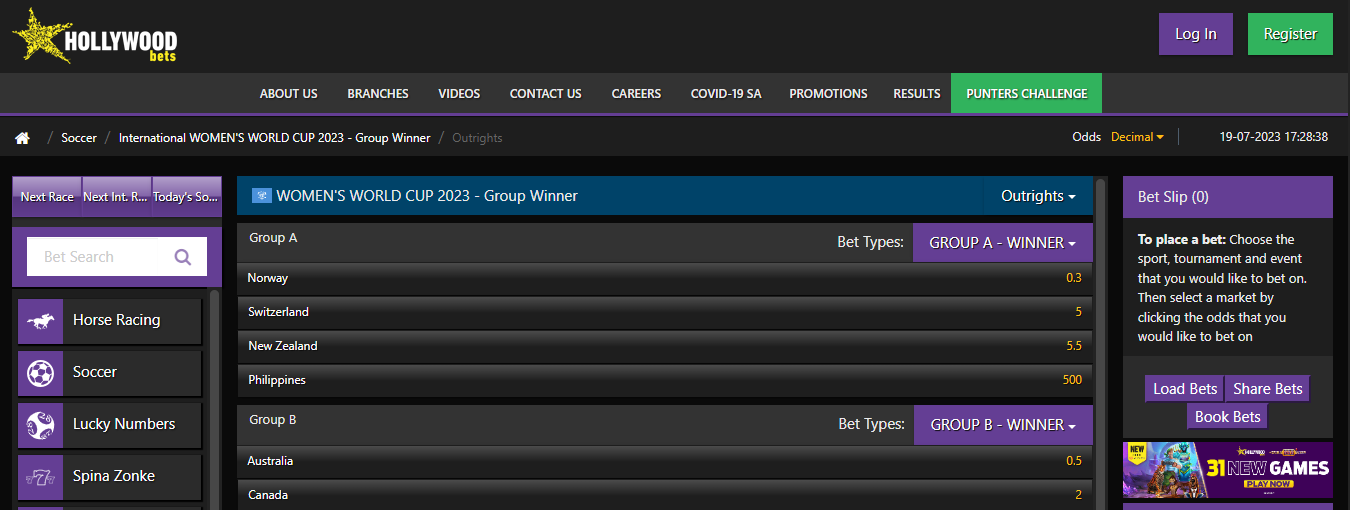1350x510 pixels.
Task: Open the VIDEOS menu item
Action: tap(459, 94)
